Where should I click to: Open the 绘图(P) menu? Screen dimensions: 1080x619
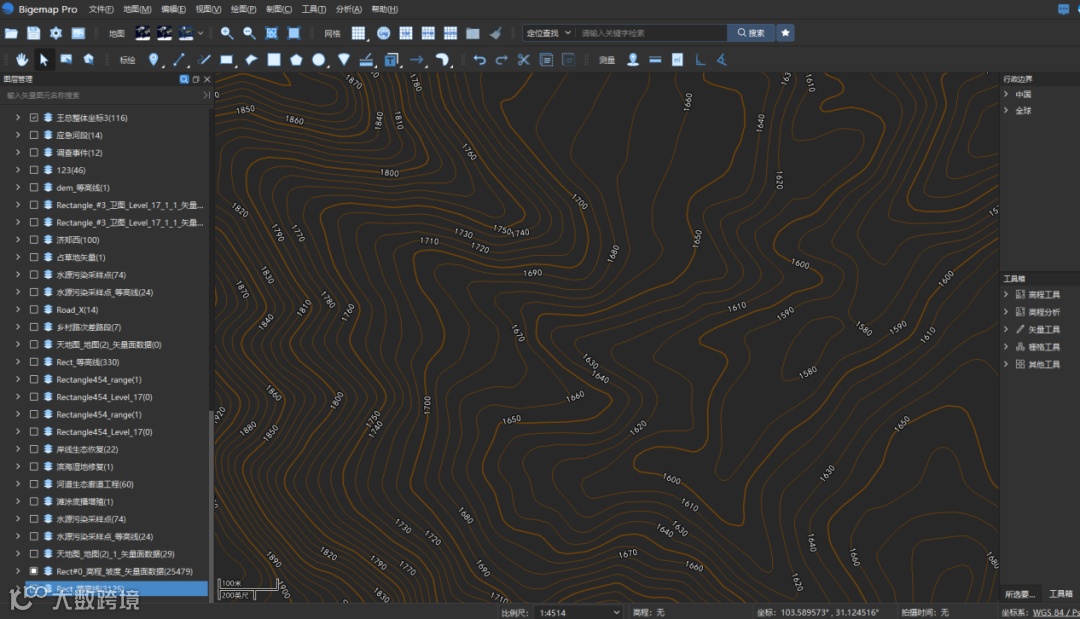pyautogui.click(x=243, y=9)
